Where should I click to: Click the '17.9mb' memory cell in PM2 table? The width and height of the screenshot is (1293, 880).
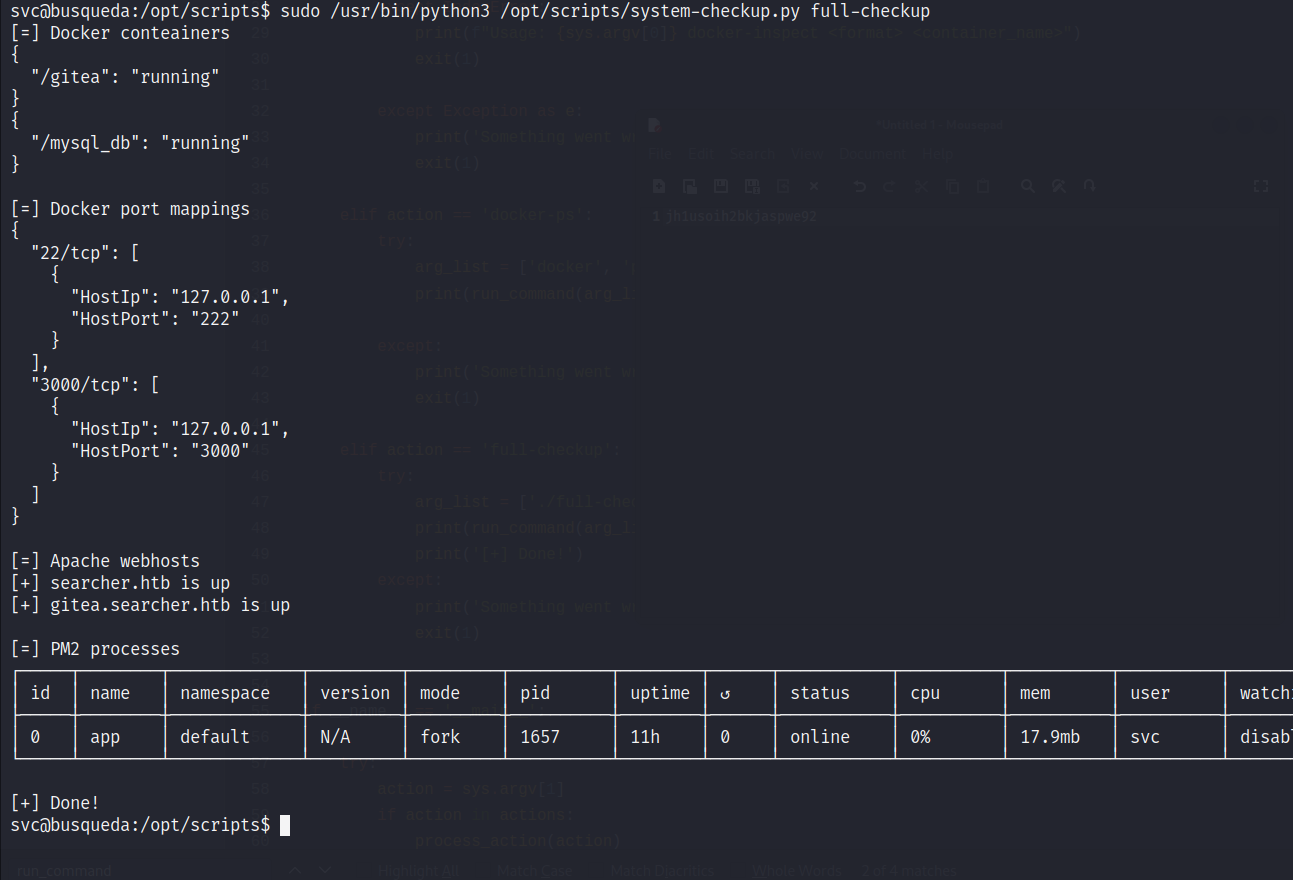pos(1050,737)
